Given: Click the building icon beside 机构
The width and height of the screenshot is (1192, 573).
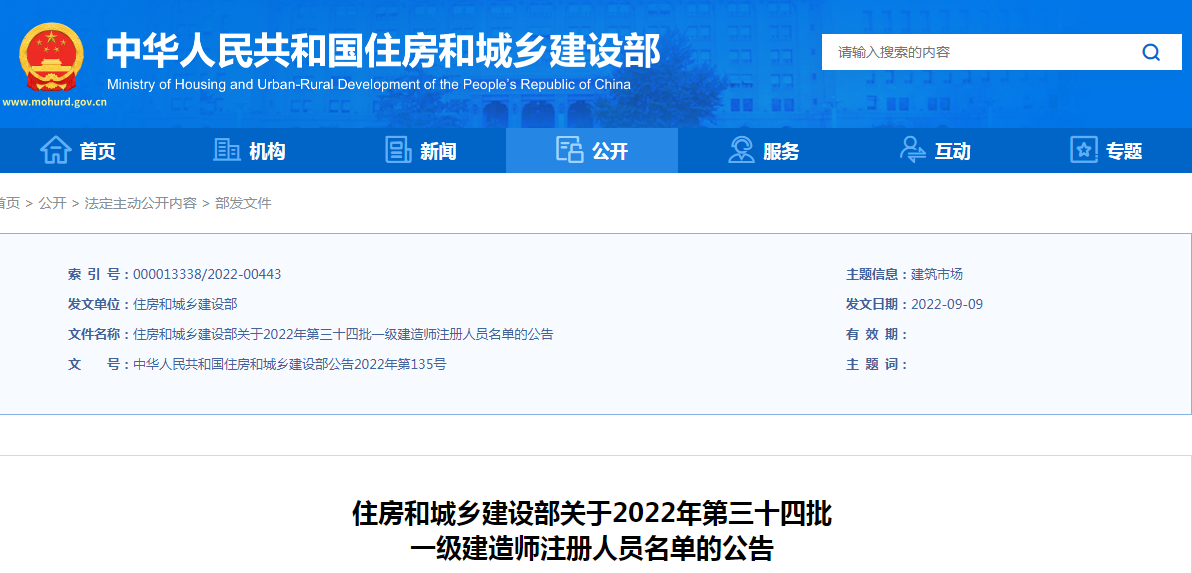Looking at the screenshot, I should (x=227, y=150).
